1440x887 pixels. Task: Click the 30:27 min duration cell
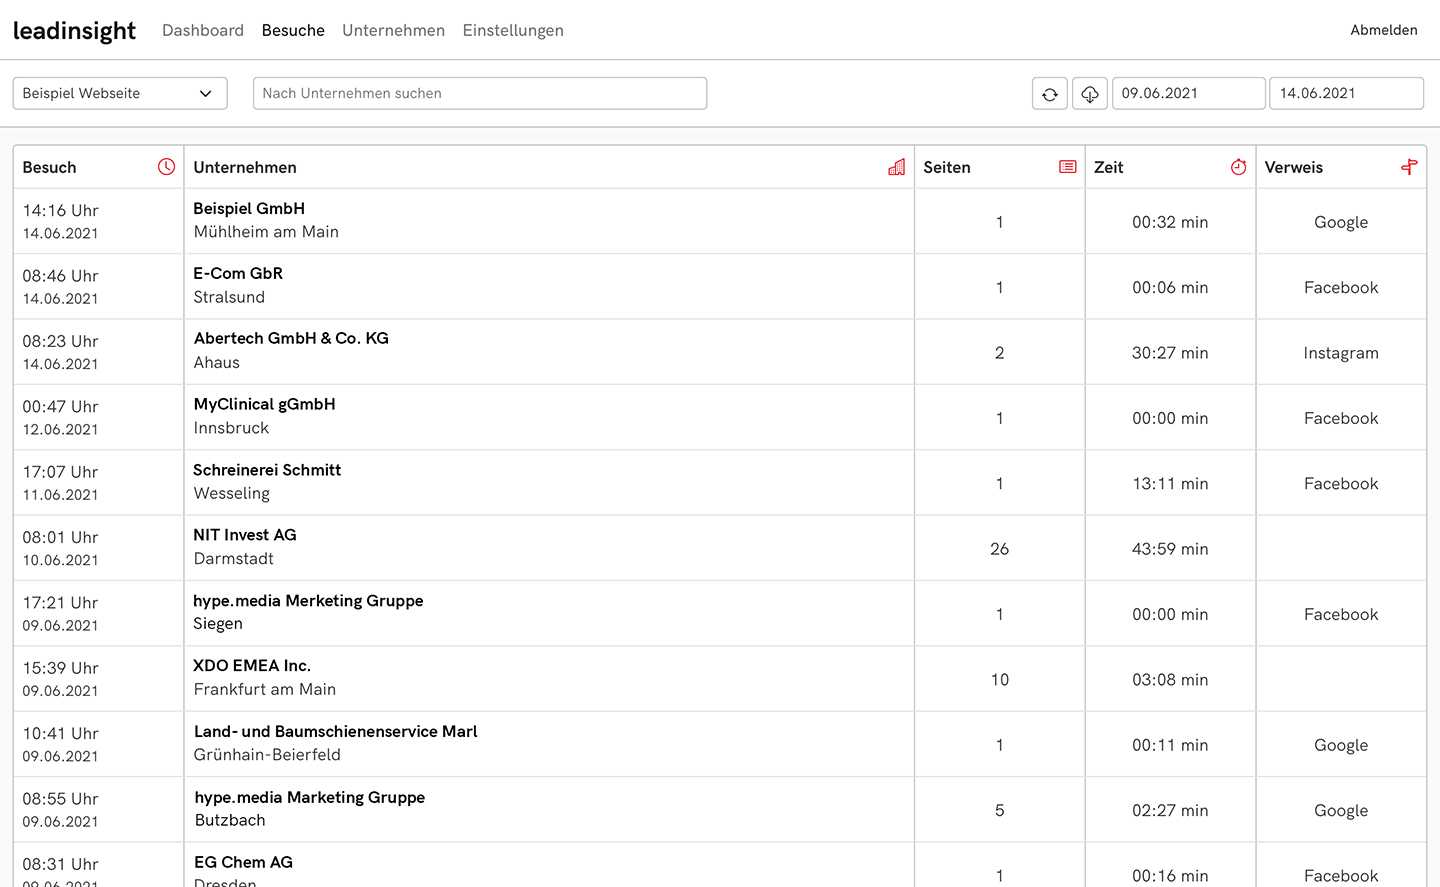tap(1170, 352)
